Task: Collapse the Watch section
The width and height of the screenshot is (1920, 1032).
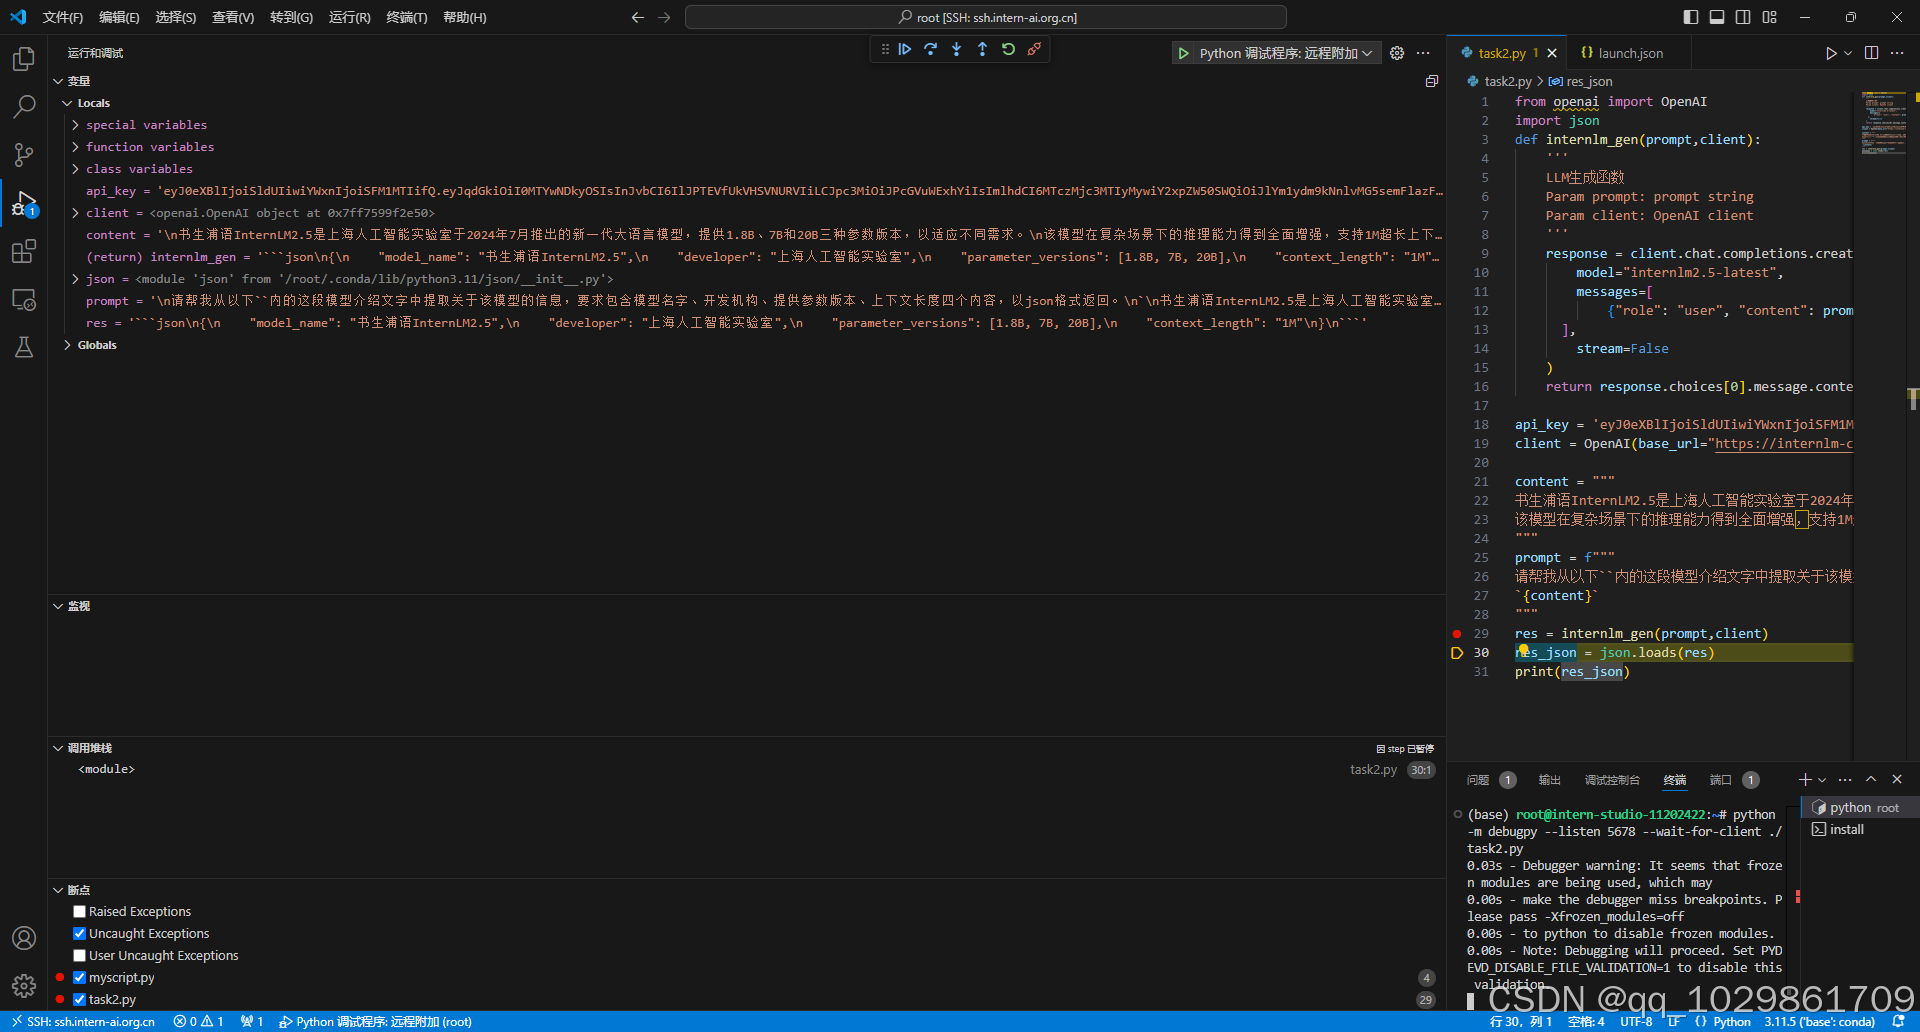Action: click(x=58, y=606)
